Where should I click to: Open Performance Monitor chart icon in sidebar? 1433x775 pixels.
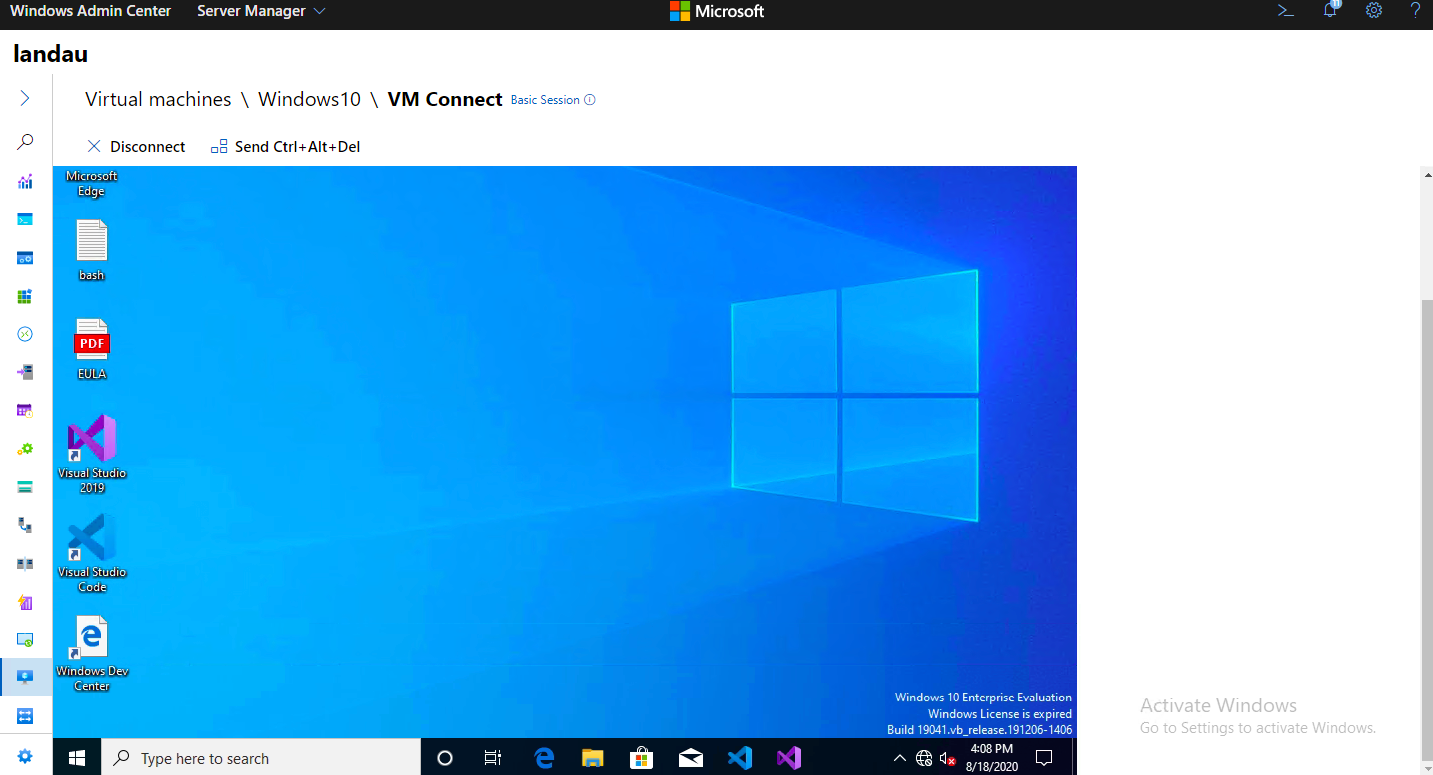[x=25, y=181]
